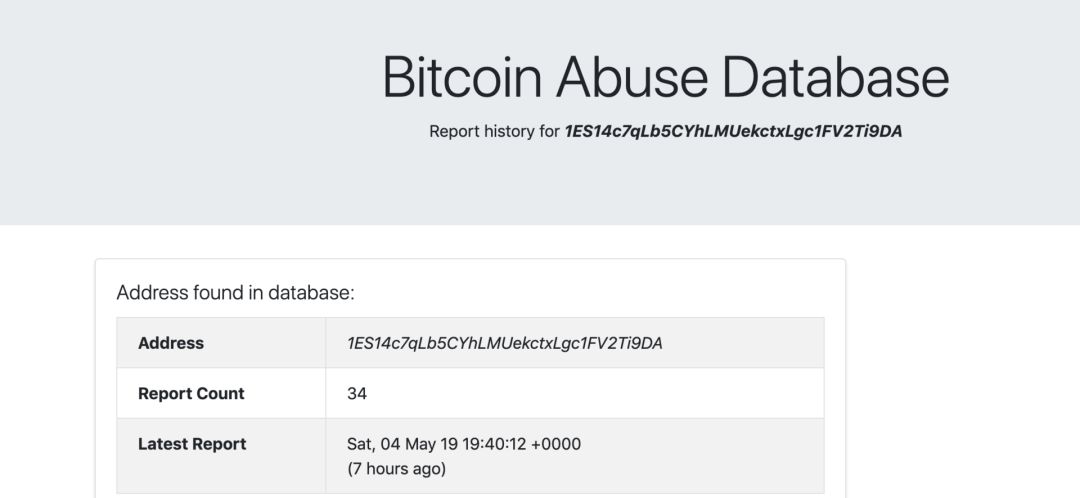Click the word "Bitcoin" in page title

[x=461, y=77]
